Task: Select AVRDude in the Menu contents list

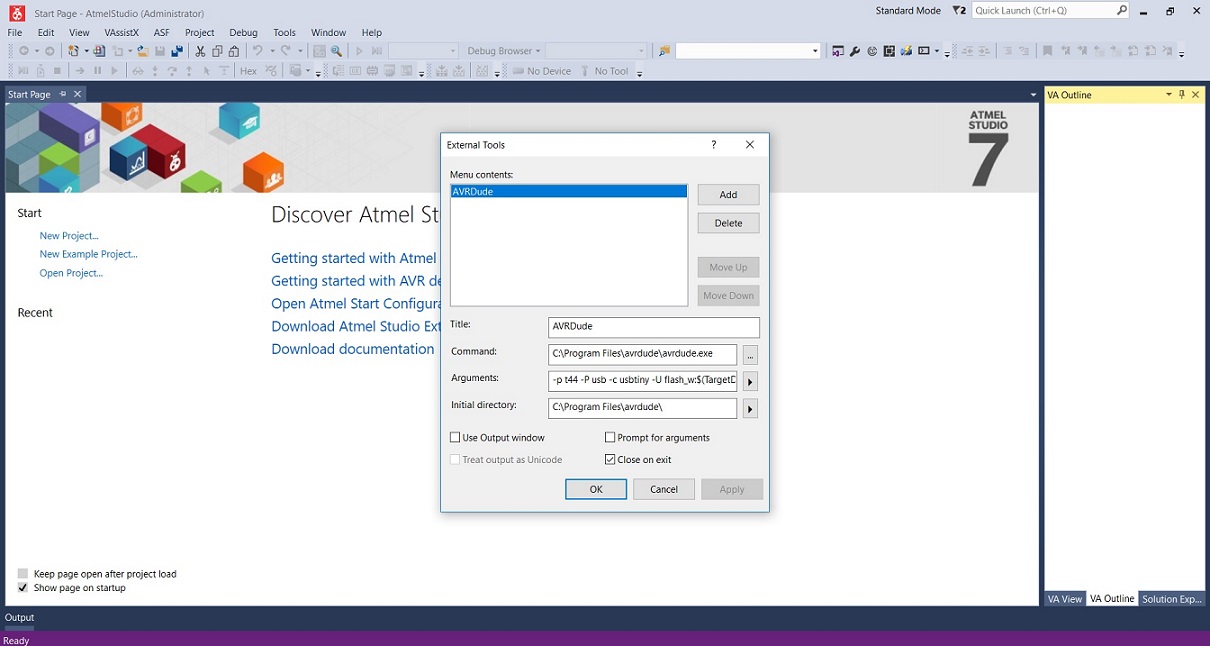Action: click(x=569, y=191)
